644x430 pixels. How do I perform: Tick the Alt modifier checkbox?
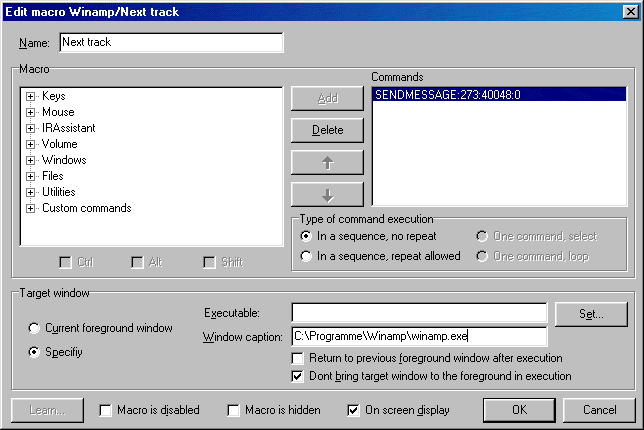(x=137, y=262)
